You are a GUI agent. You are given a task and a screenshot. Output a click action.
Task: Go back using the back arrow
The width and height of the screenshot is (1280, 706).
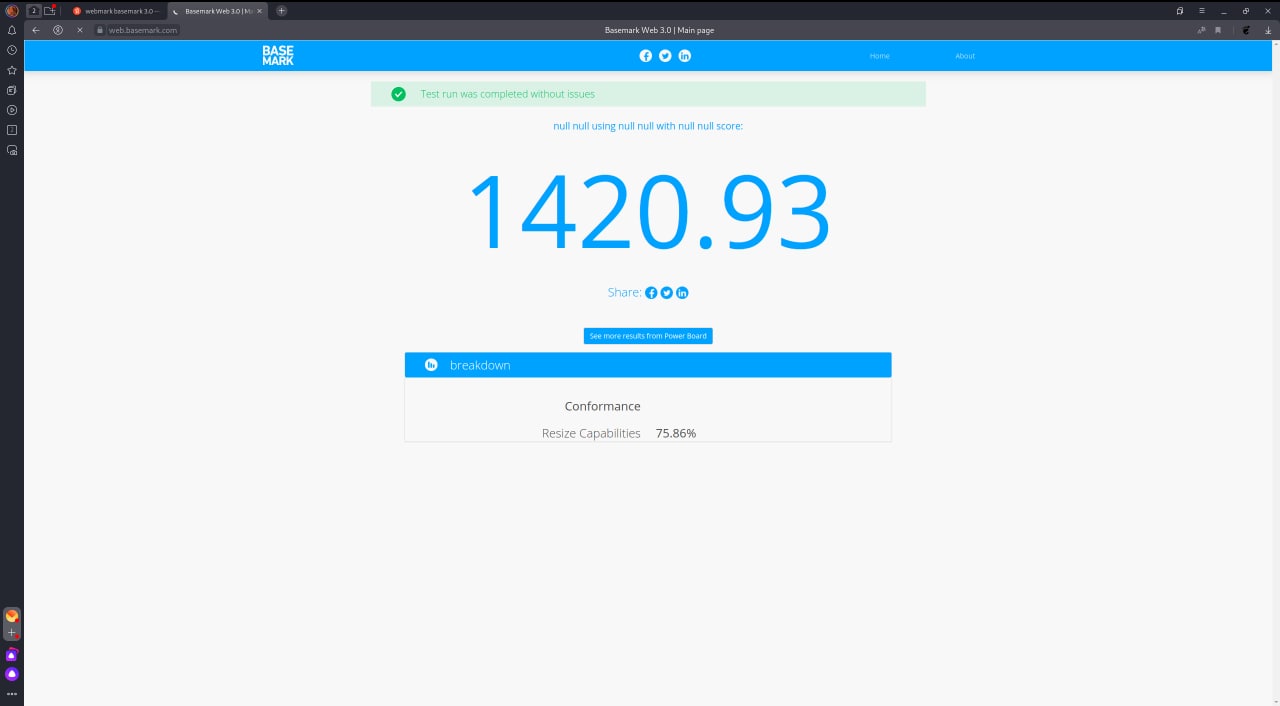coord(36,30)
